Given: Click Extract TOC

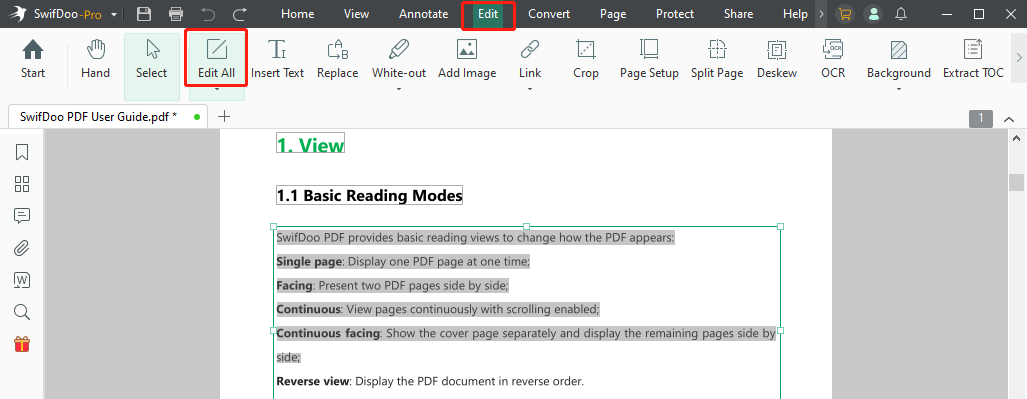Looking at the screenshot, I should [973, 60].
